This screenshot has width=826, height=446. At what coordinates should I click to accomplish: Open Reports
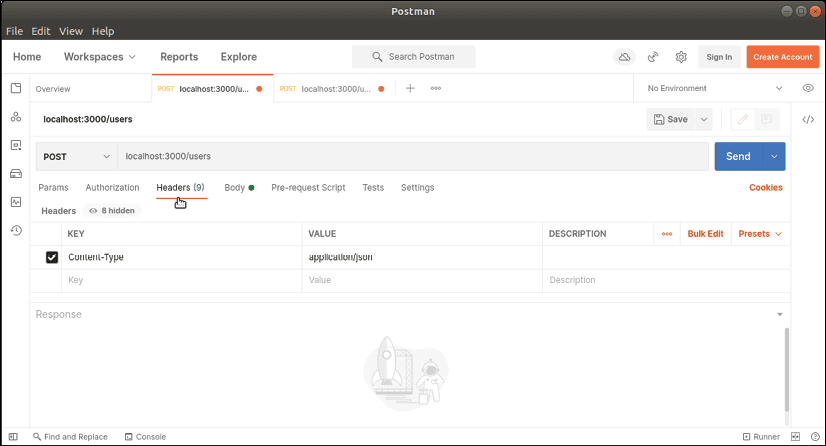(x=179, y=57)
